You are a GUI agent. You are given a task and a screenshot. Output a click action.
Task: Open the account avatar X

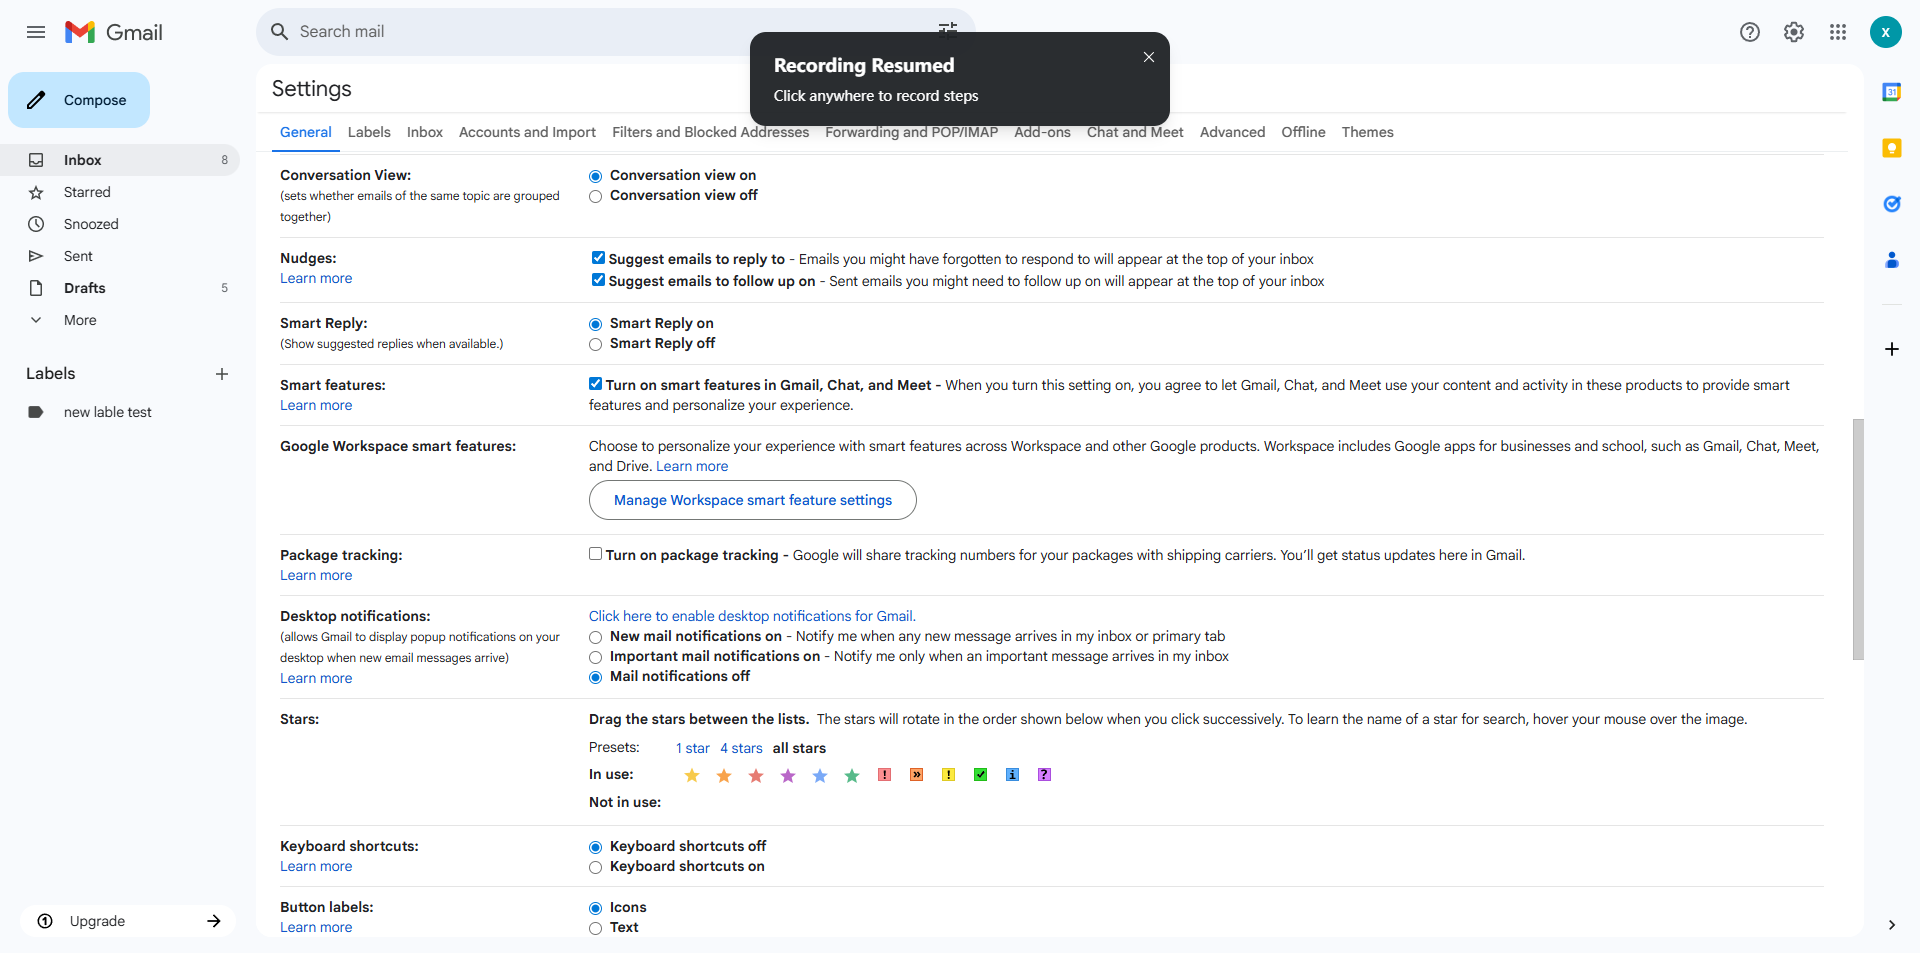[1886, 32]
